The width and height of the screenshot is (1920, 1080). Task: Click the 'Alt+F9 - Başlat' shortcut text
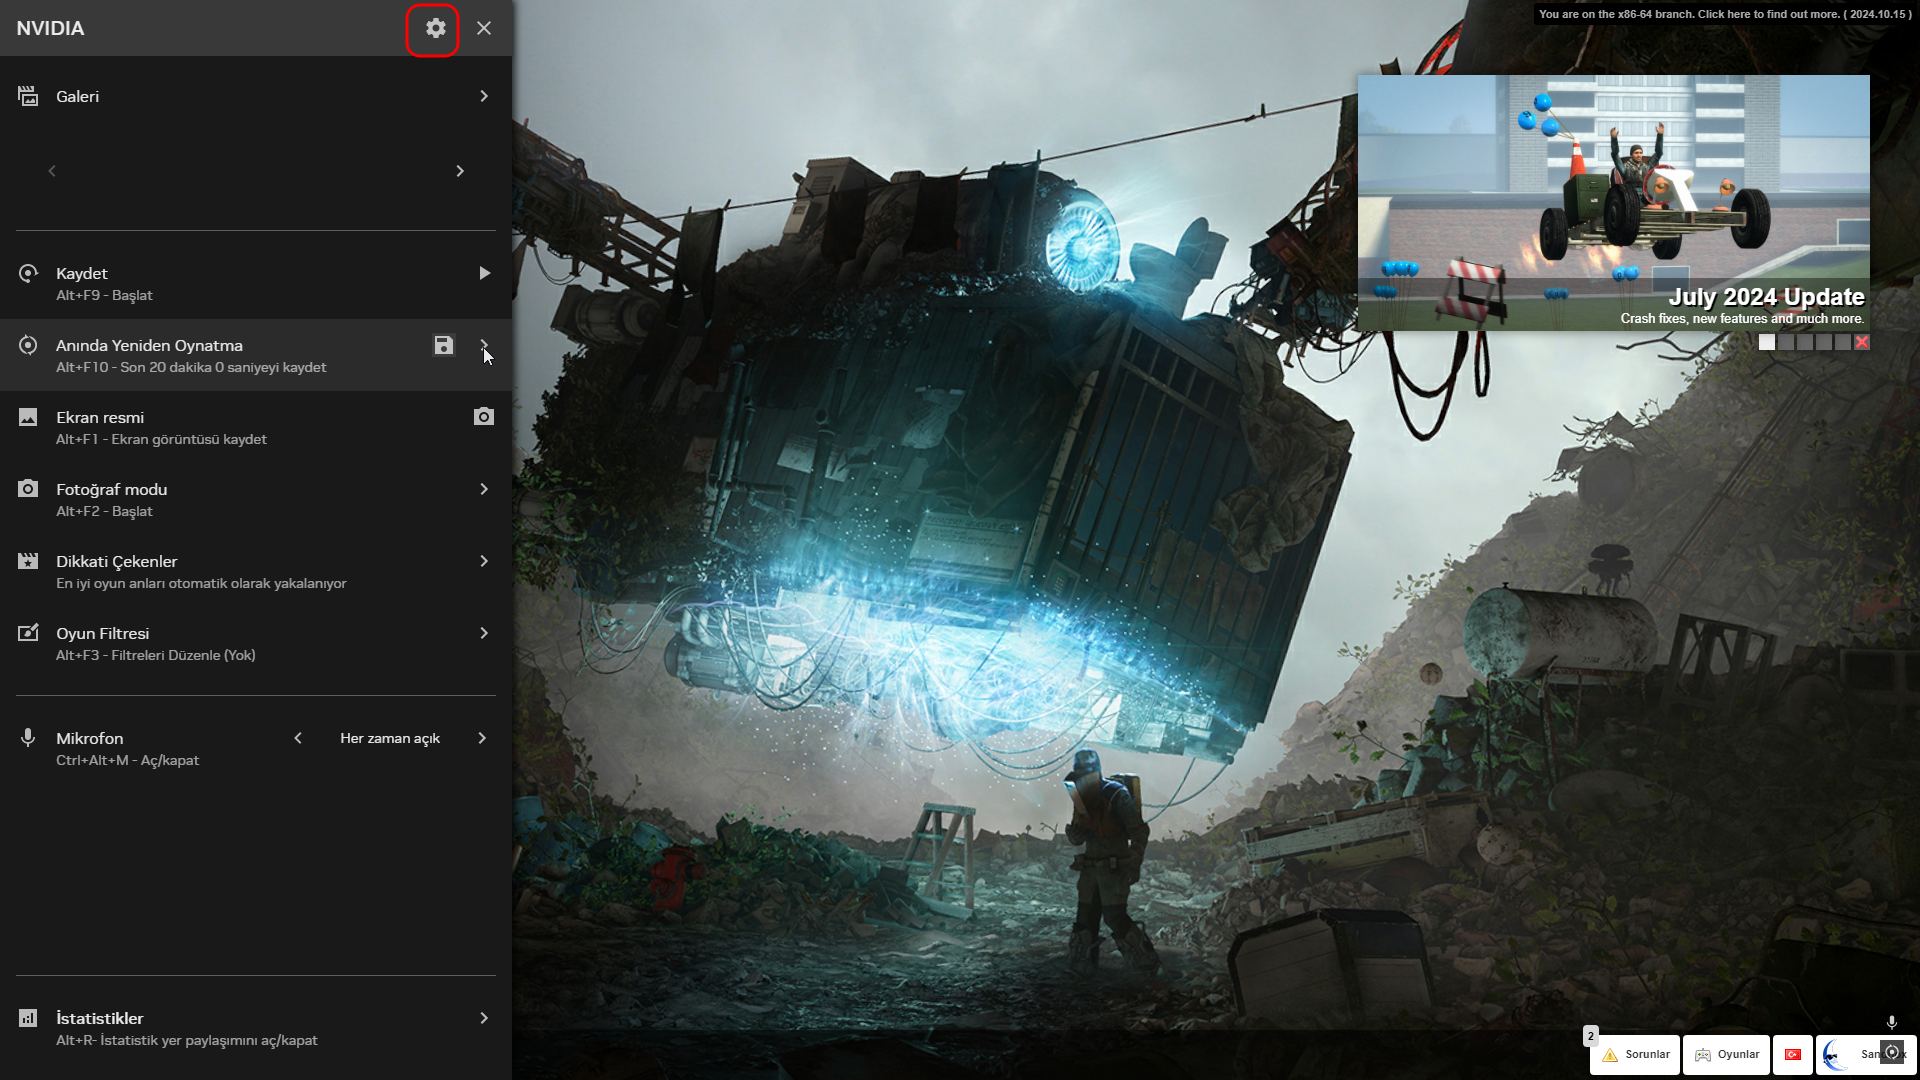104,296
